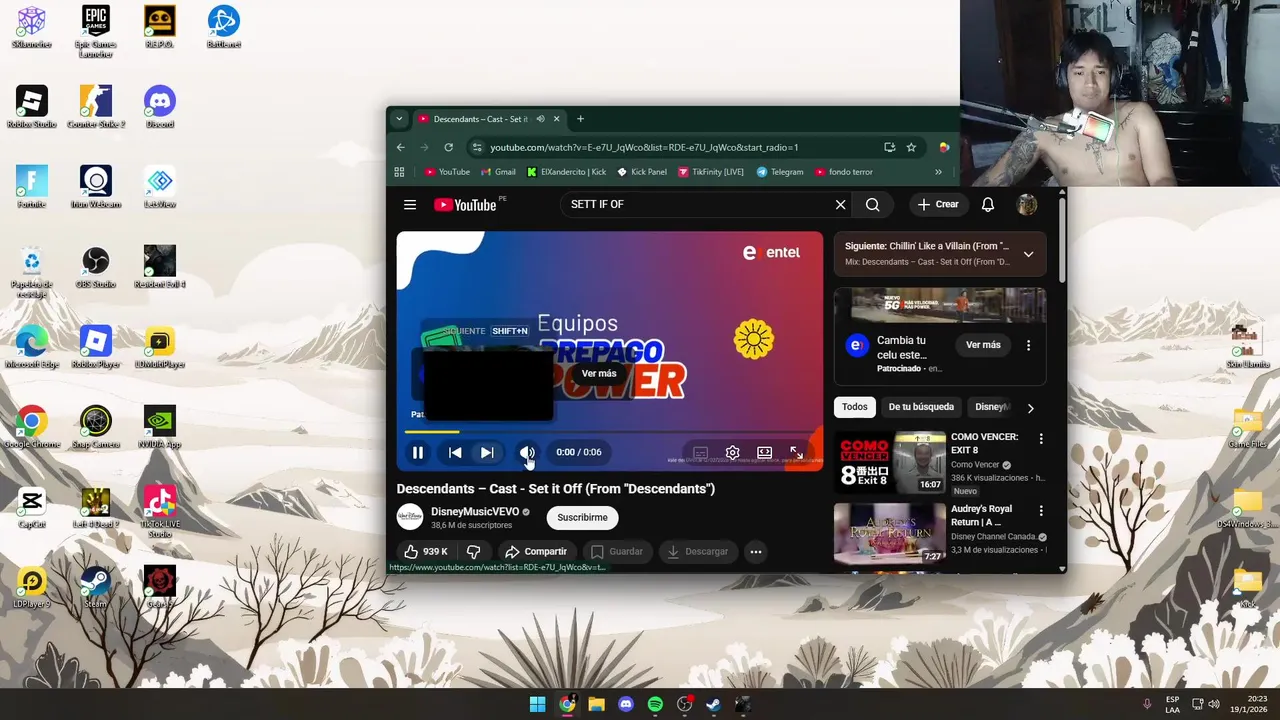Image resolution: width=1280 pixels, height=720 pixels.
Task: Click Ver más on the video ad
Action: click(x=599, y=374)
